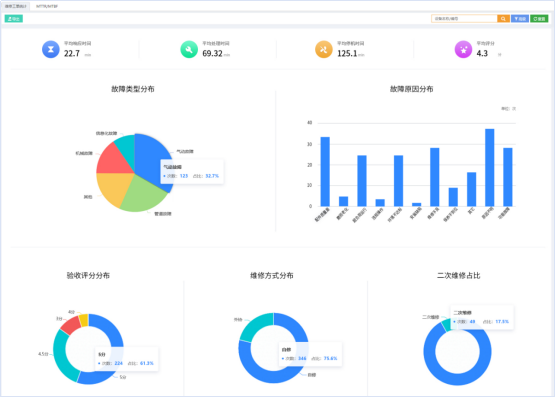The image size is (556, 397).
Task: Click the last bar of the fault cause chart
Action: coord(508,177)
